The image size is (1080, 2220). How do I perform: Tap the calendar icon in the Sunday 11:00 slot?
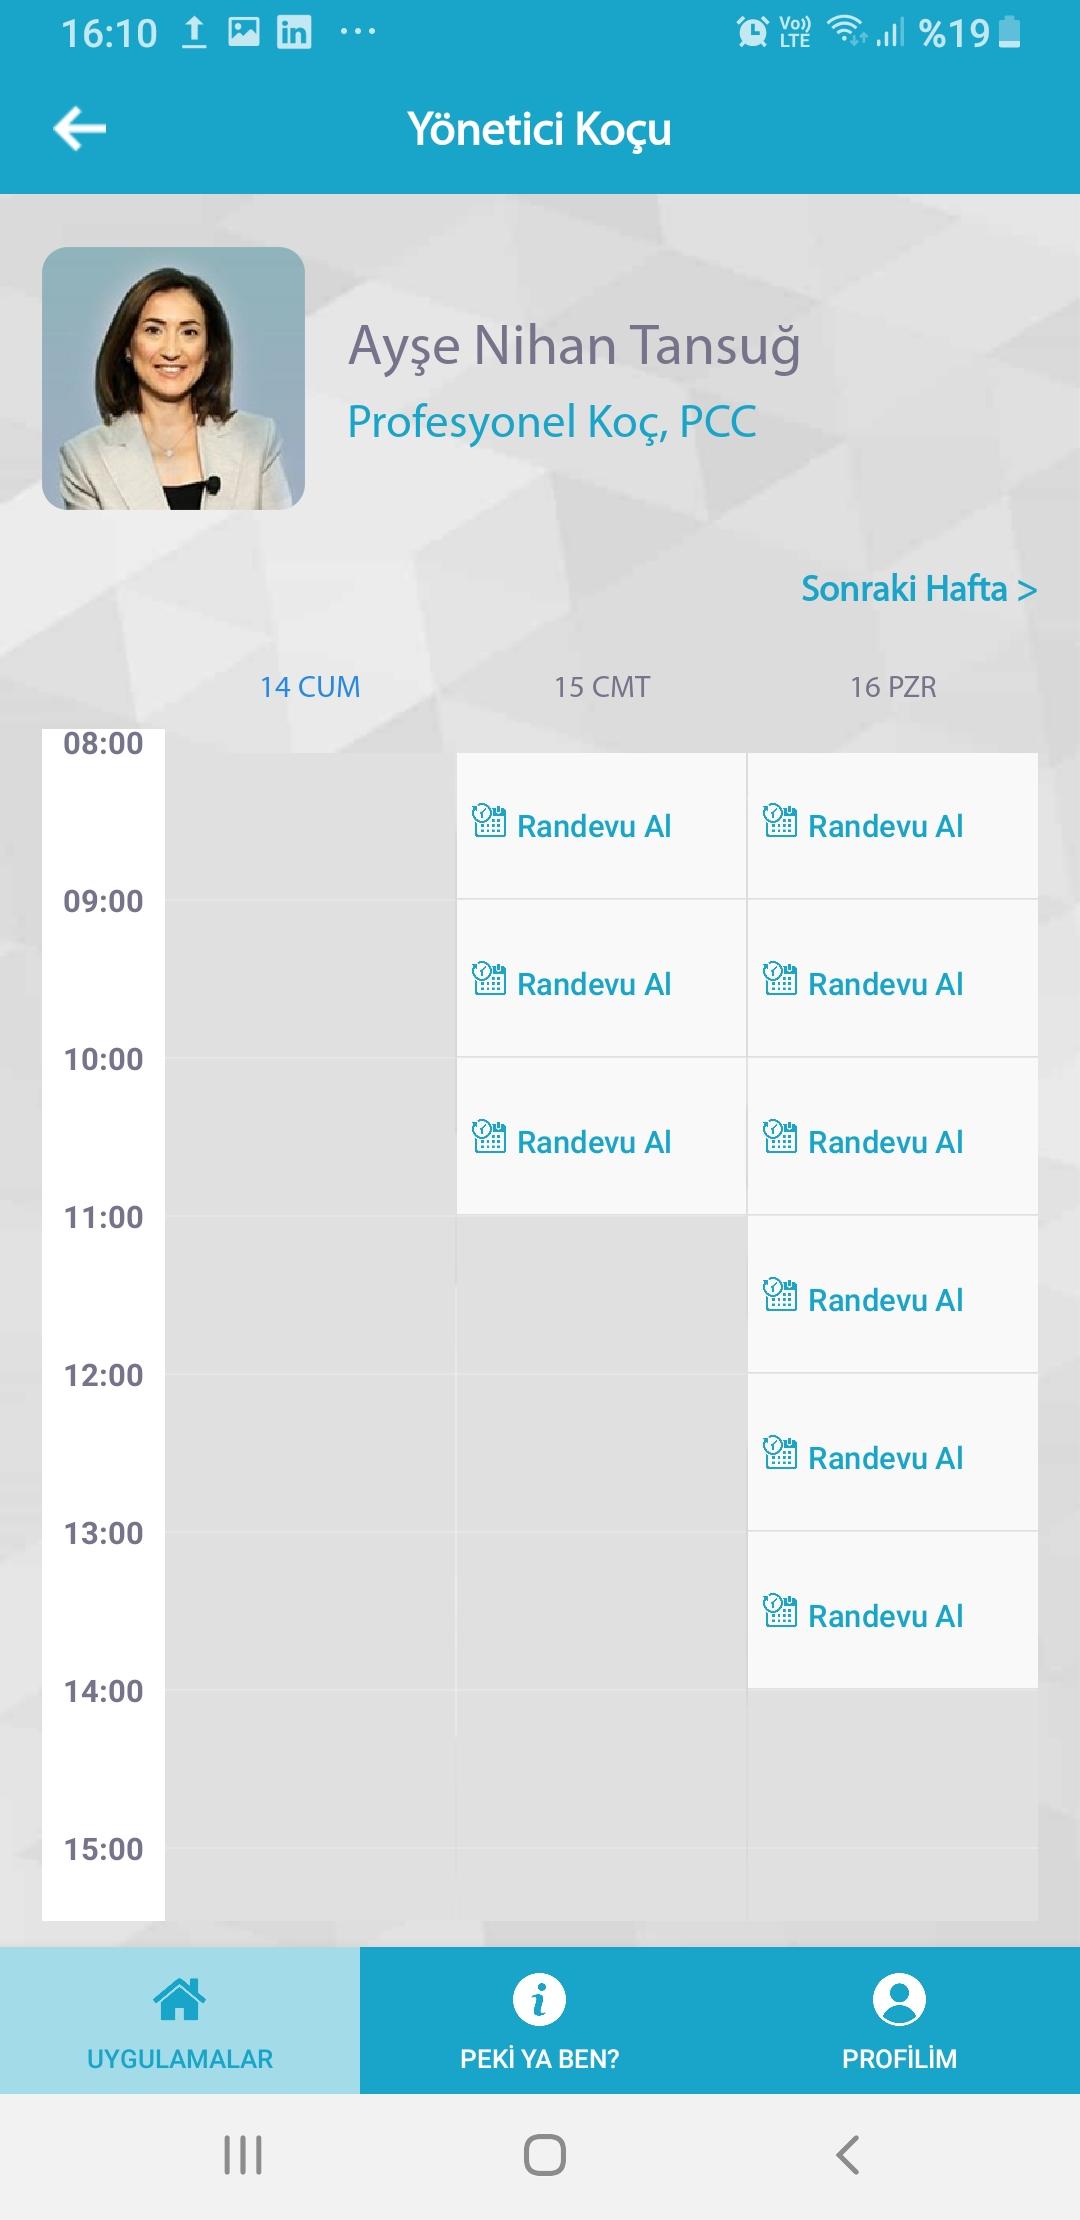[780, 1295]
